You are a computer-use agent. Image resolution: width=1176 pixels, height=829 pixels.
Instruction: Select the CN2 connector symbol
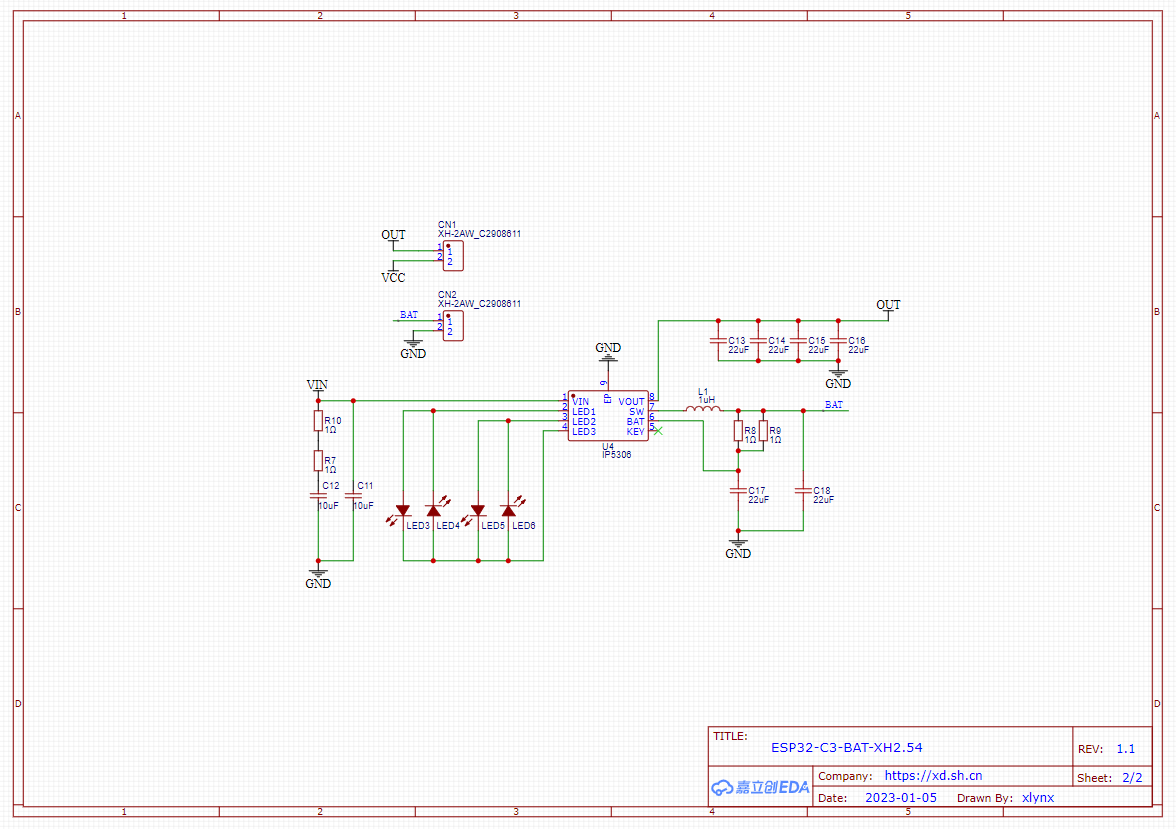tap(453, 325)
